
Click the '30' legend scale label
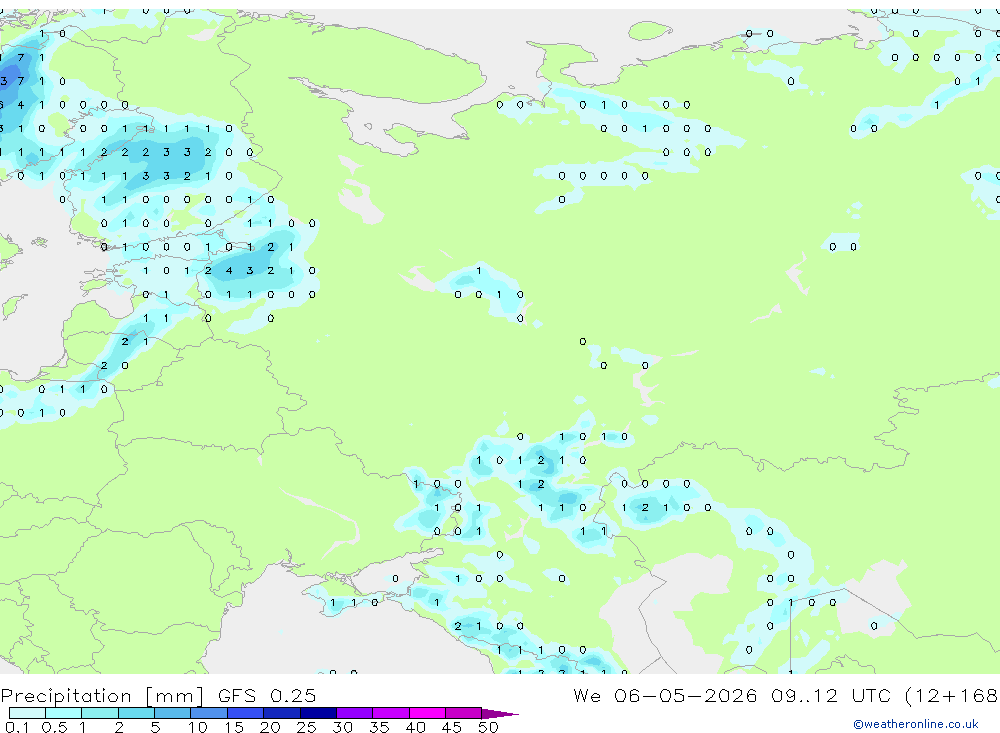coord(343,727)
